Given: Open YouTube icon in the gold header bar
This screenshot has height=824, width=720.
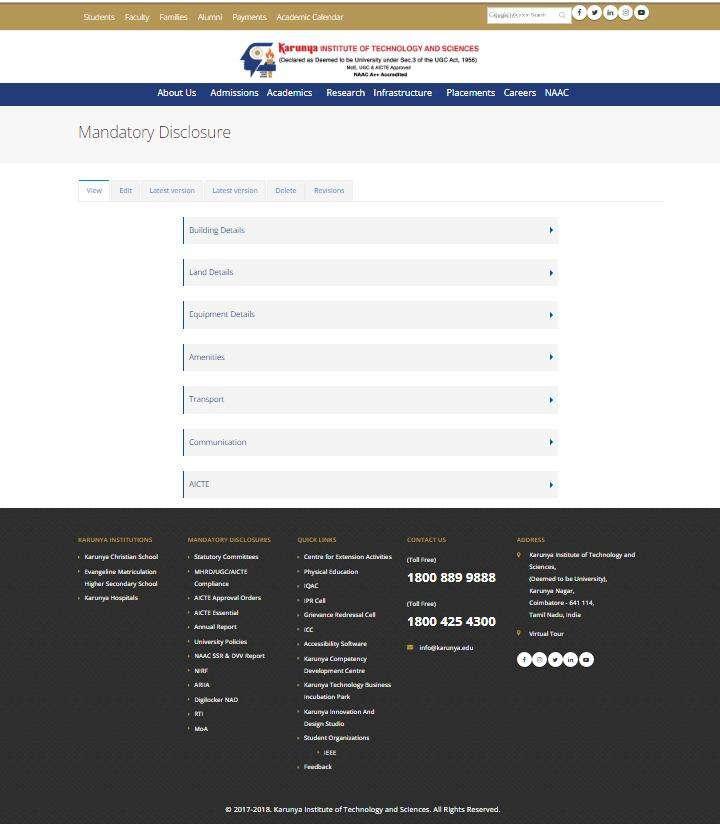Looking at the screenshot, I should tap(641, 13).
